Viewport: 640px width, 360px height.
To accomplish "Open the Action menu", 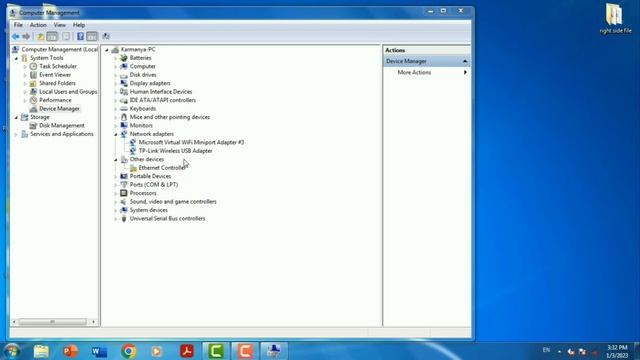I will [x=38, y=25].
